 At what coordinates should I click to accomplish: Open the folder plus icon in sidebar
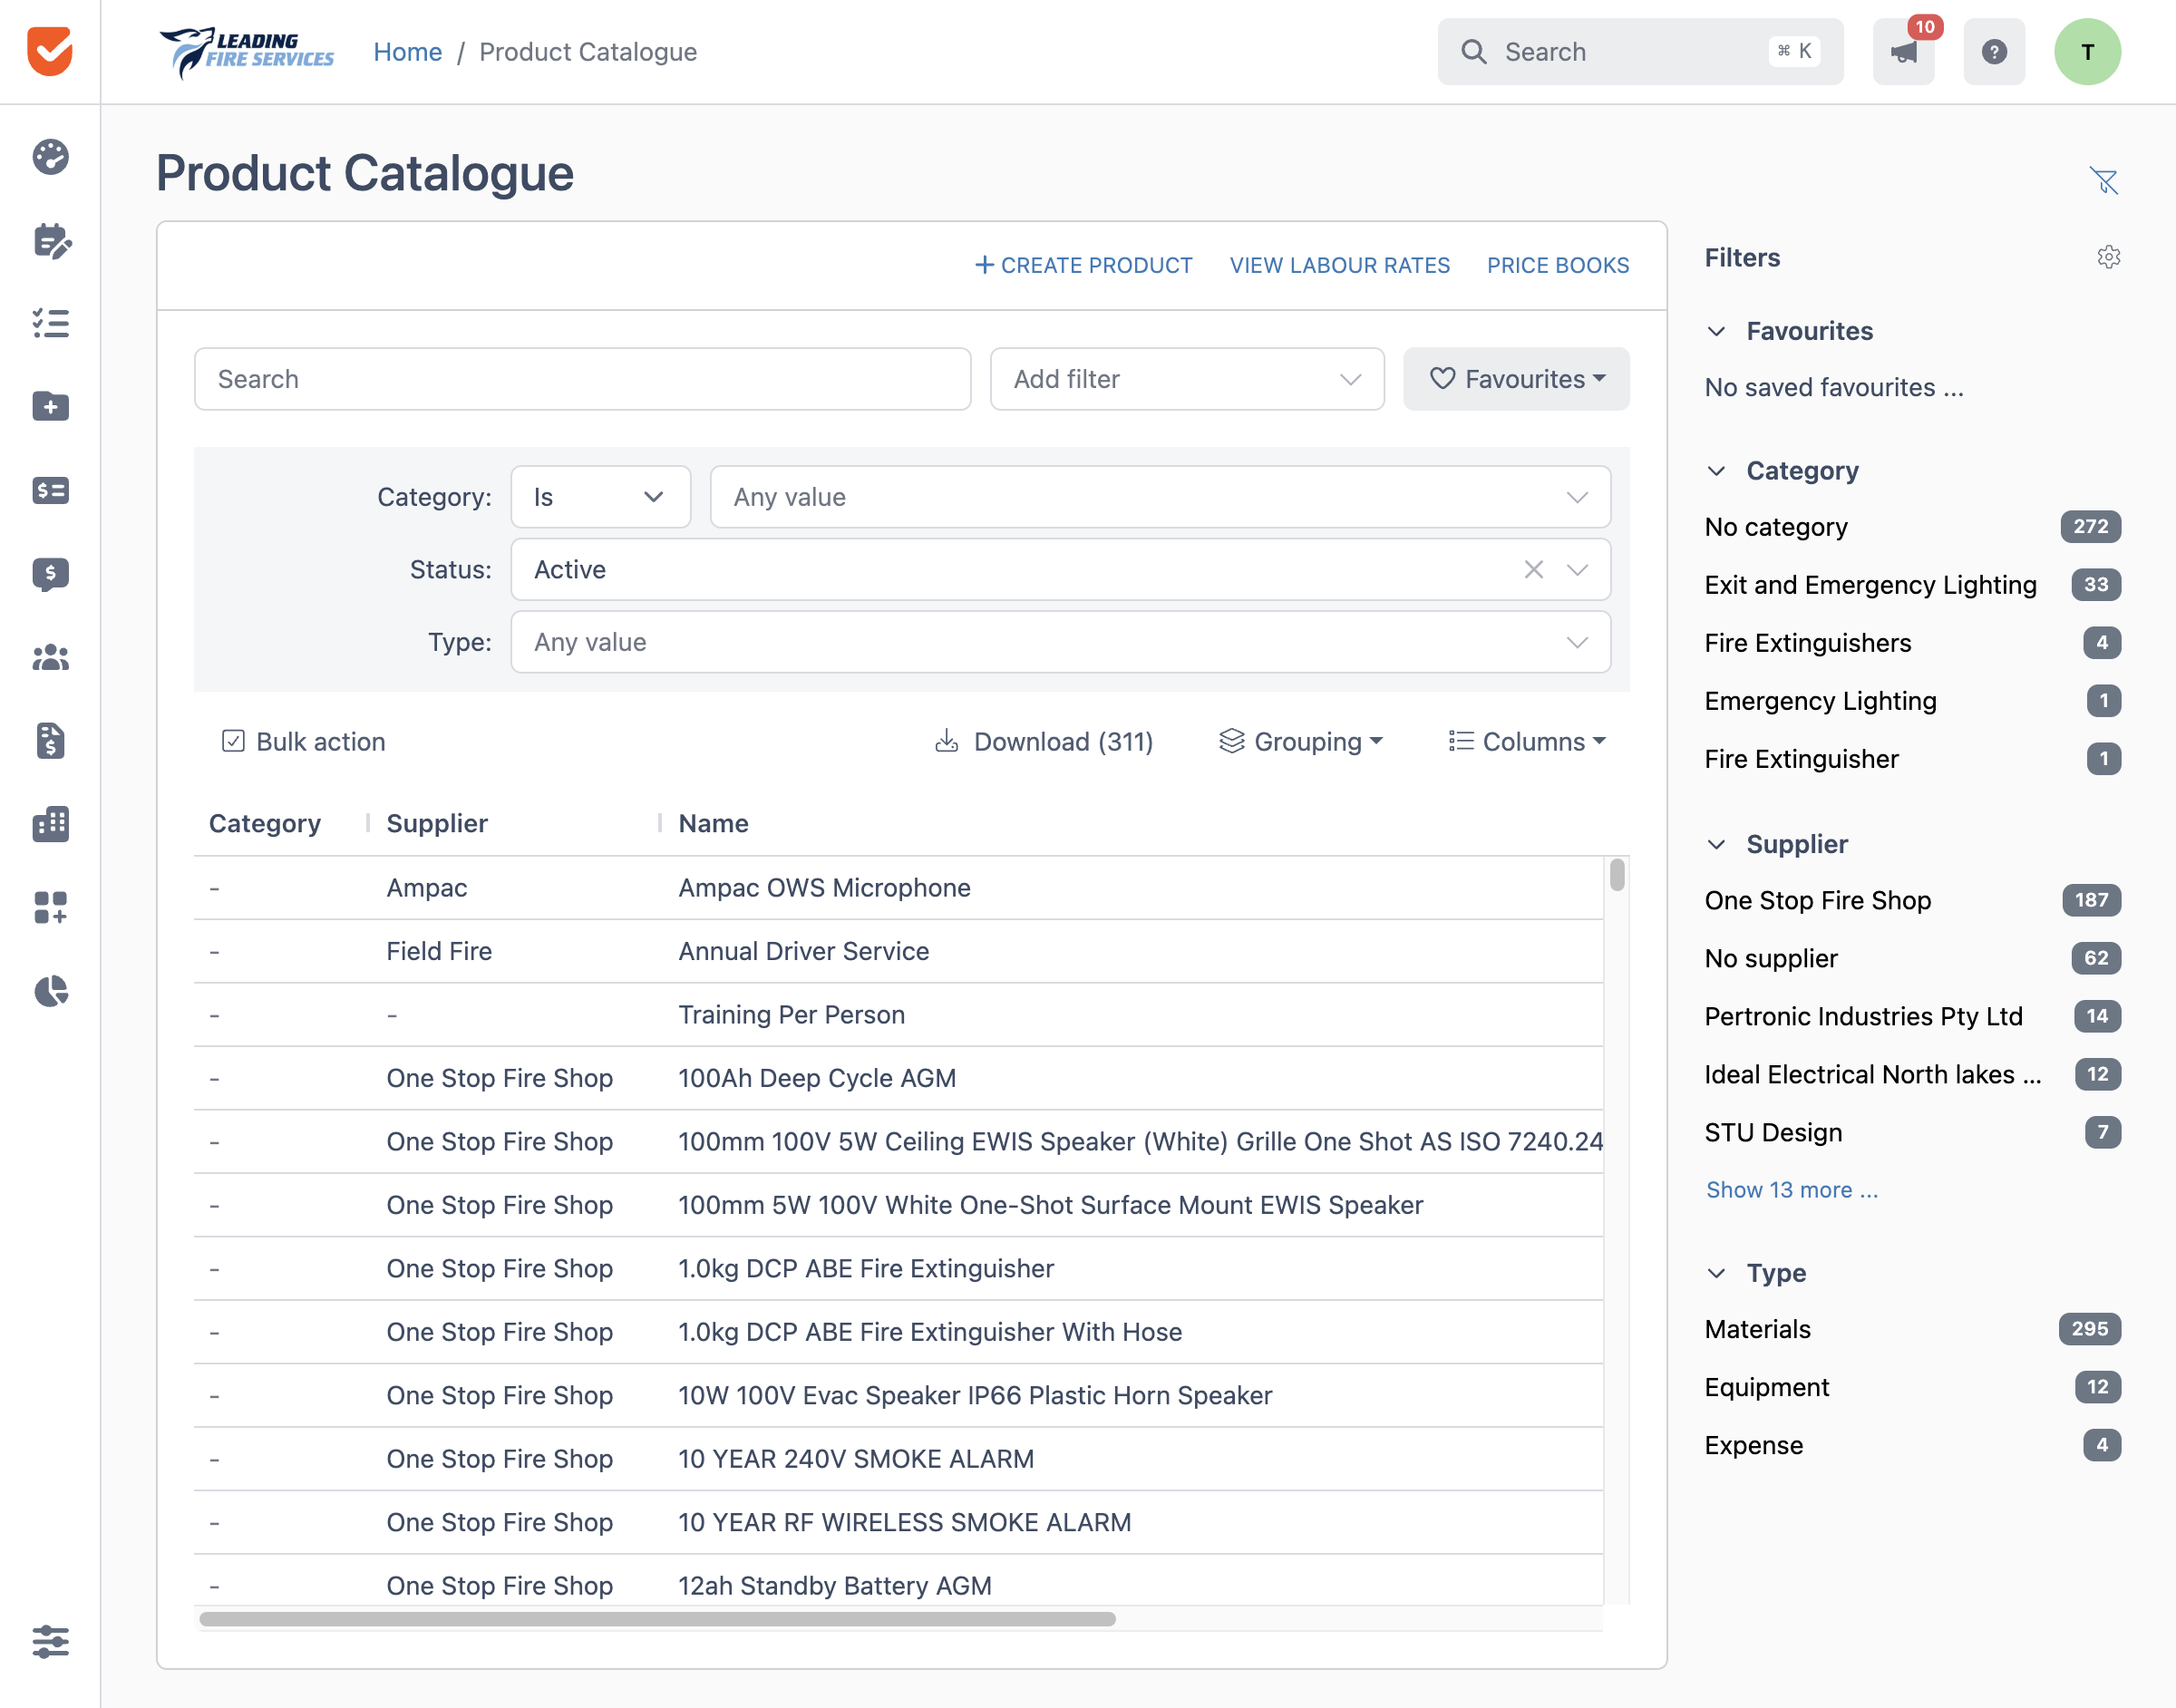coord(50,407)
